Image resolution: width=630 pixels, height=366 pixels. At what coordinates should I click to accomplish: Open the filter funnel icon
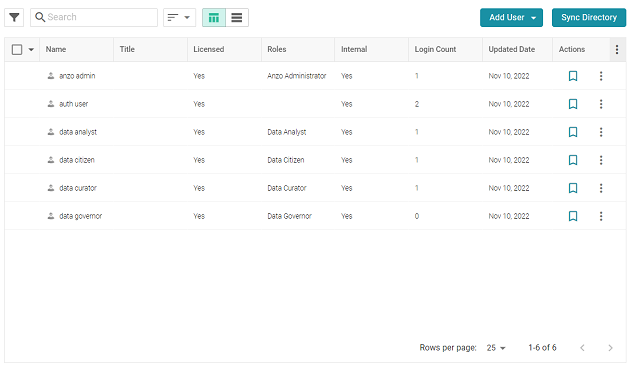coord(14,17)
